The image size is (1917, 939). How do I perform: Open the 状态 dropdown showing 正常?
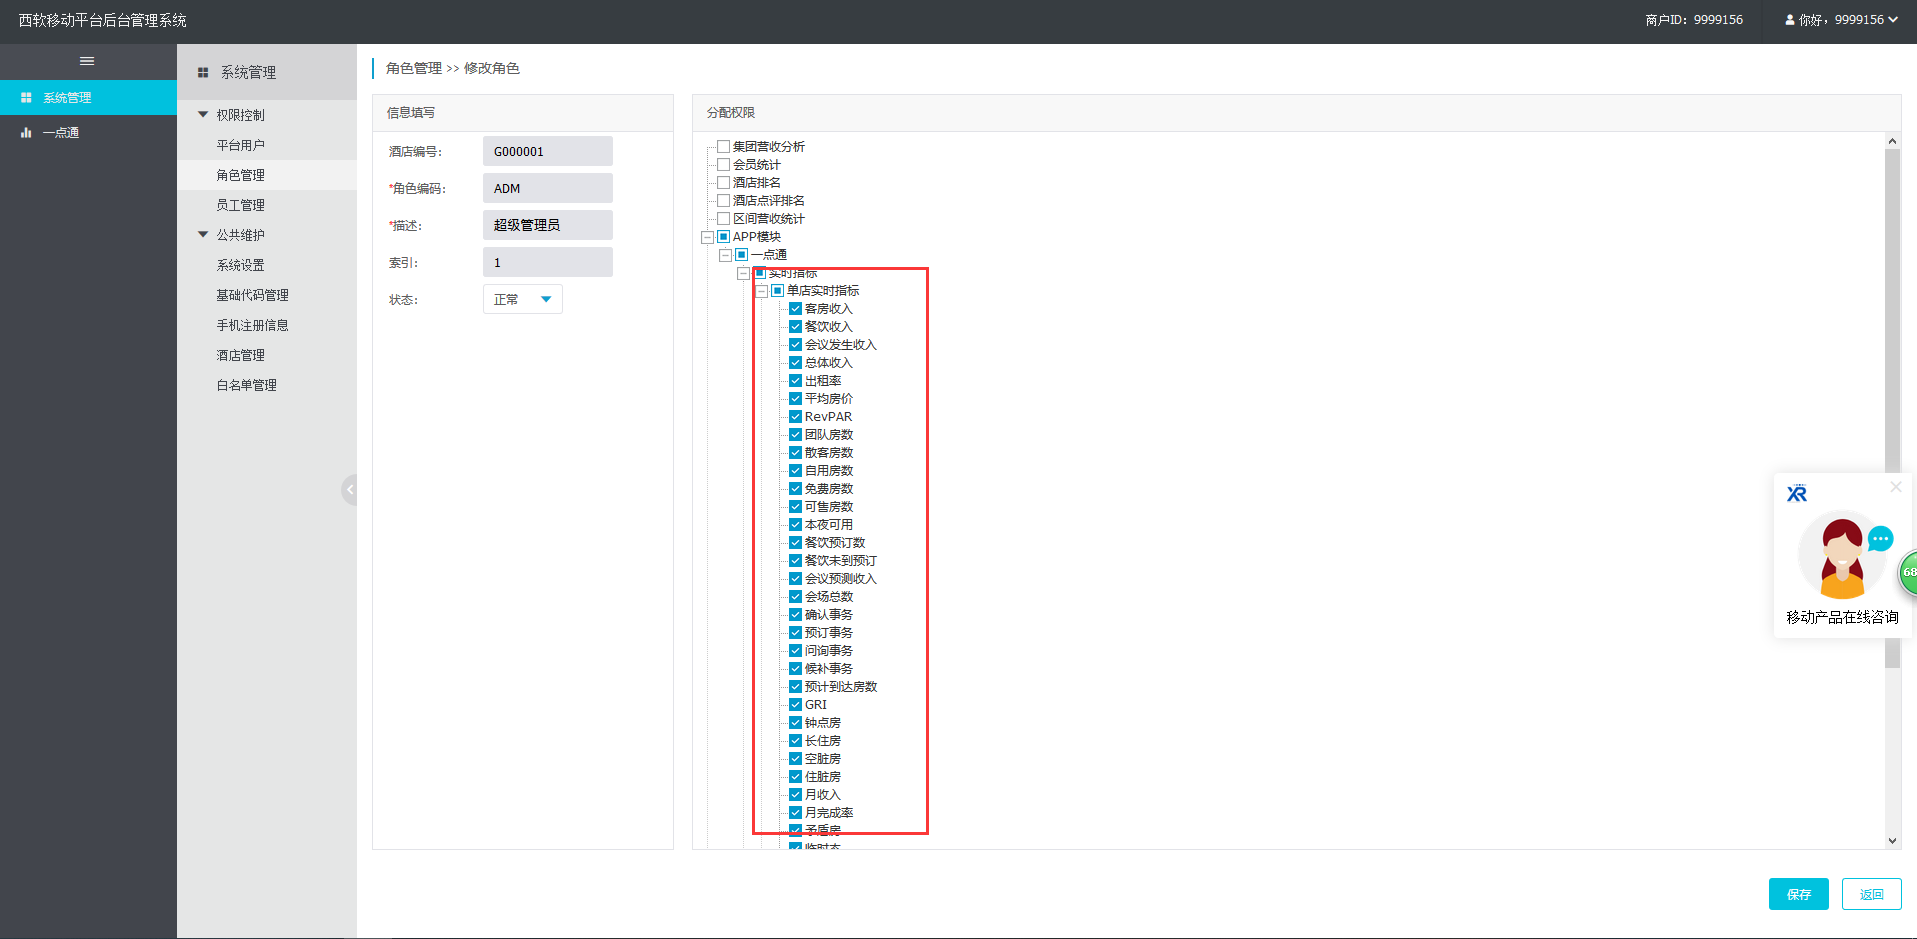pyautogui.click(x=522, y=299)
